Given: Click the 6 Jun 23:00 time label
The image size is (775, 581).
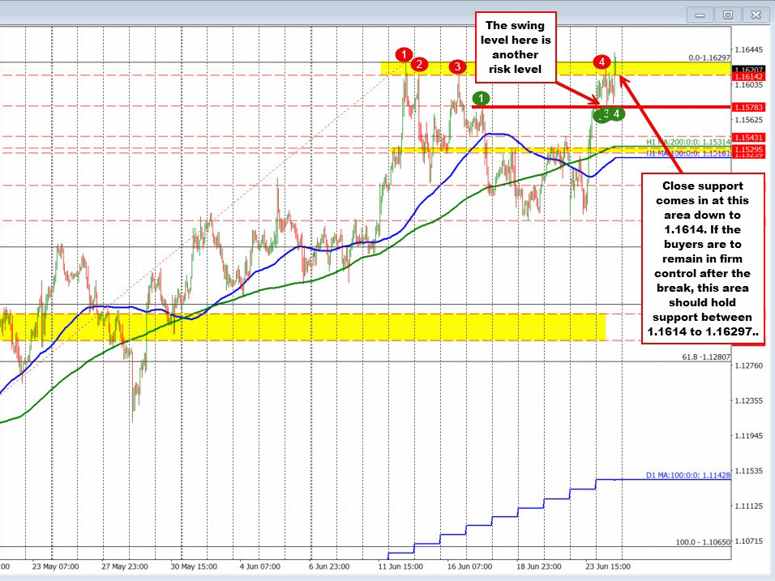Looking at the screenshot, I should 329,566.
